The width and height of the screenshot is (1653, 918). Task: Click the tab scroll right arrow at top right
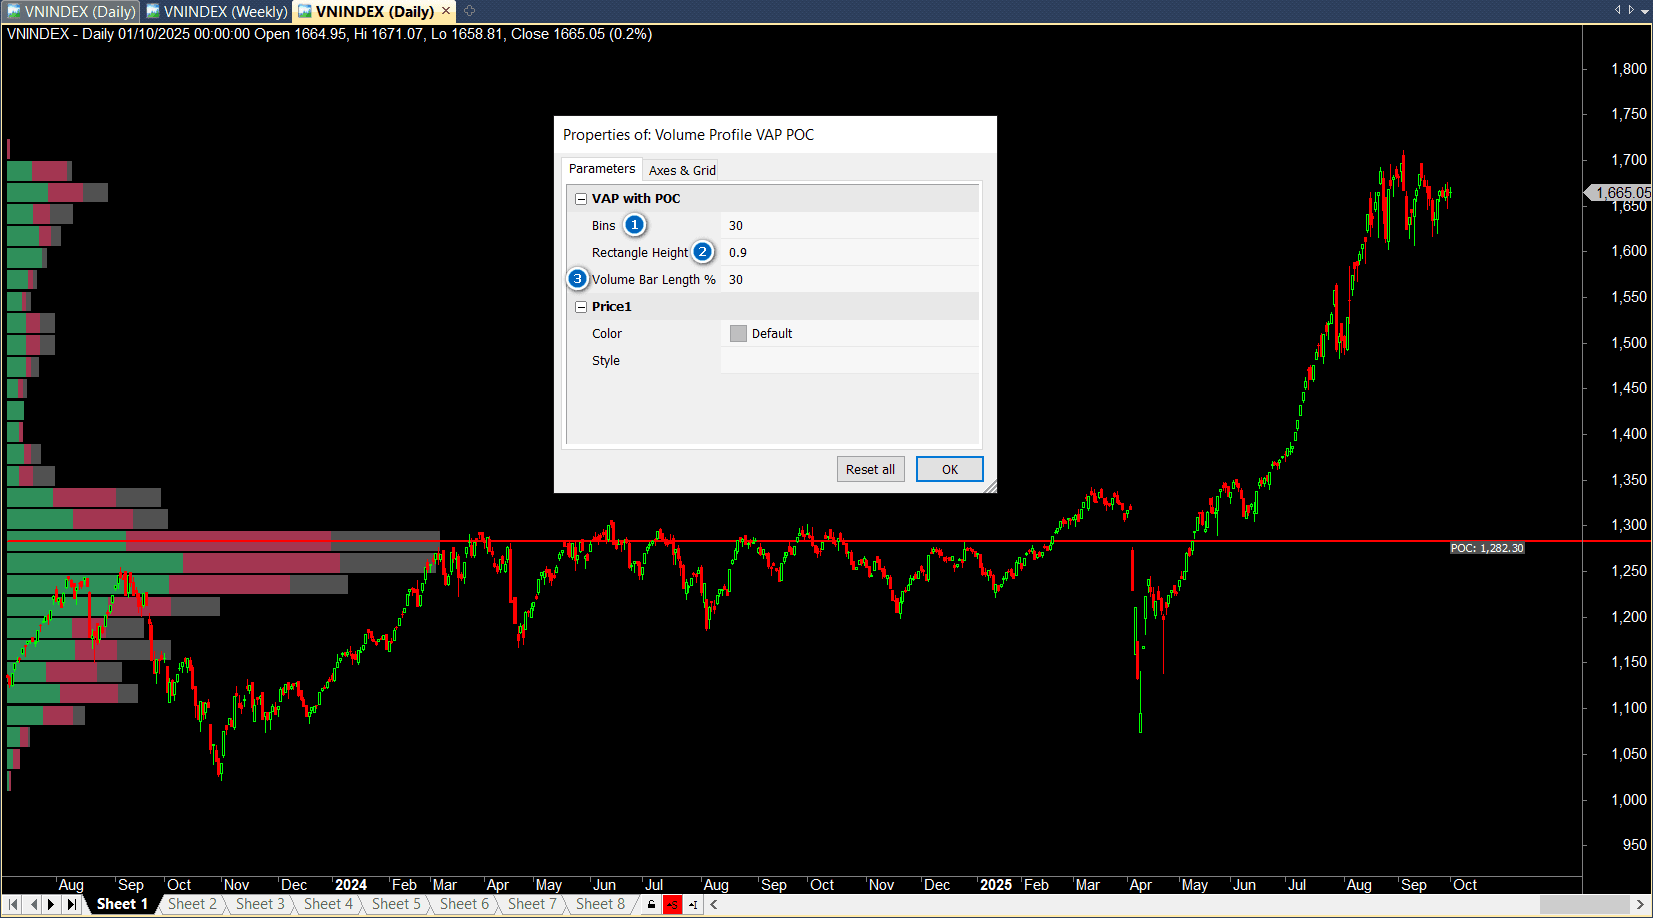1631,10
